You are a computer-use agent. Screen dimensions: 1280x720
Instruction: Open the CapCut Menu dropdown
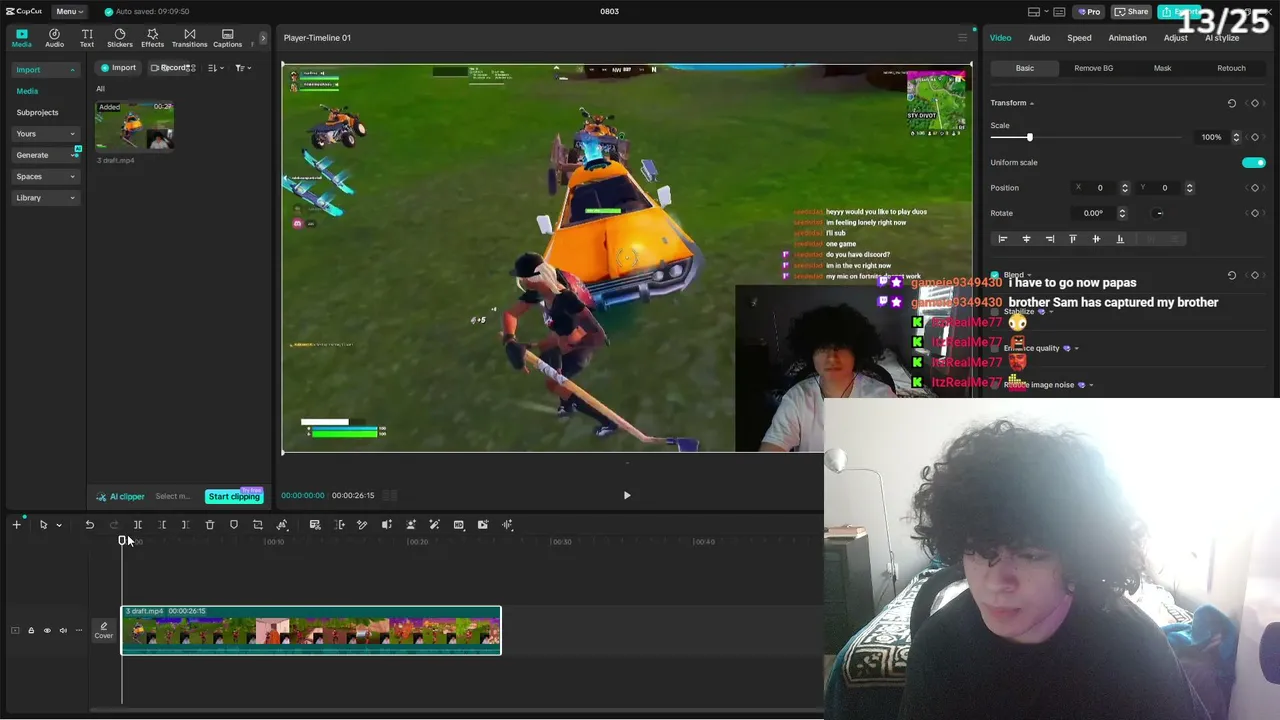69,11
